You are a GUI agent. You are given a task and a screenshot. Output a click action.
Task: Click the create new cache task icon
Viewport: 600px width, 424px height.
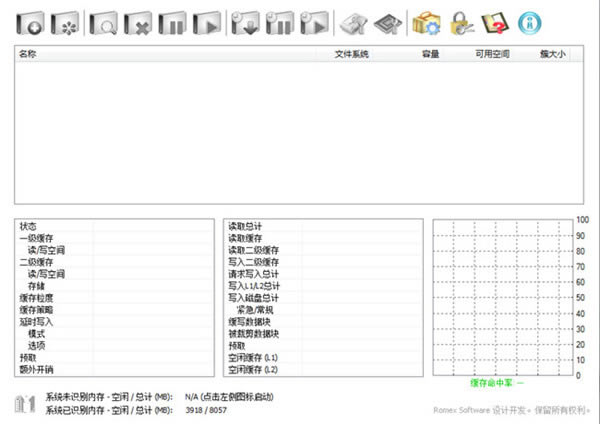pos(32,20)
